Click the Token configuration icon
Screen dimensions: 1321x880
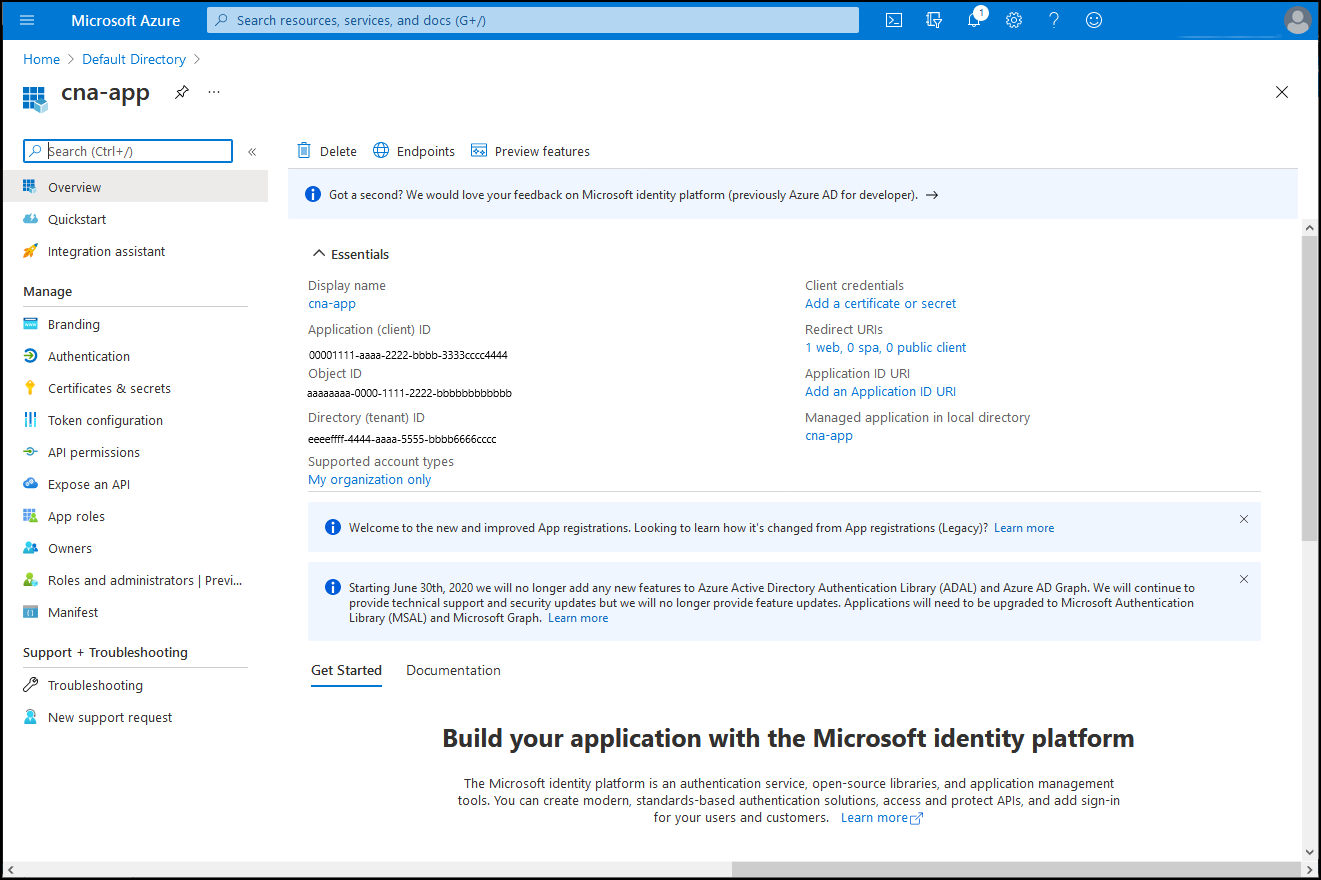(x=30, y=420)
